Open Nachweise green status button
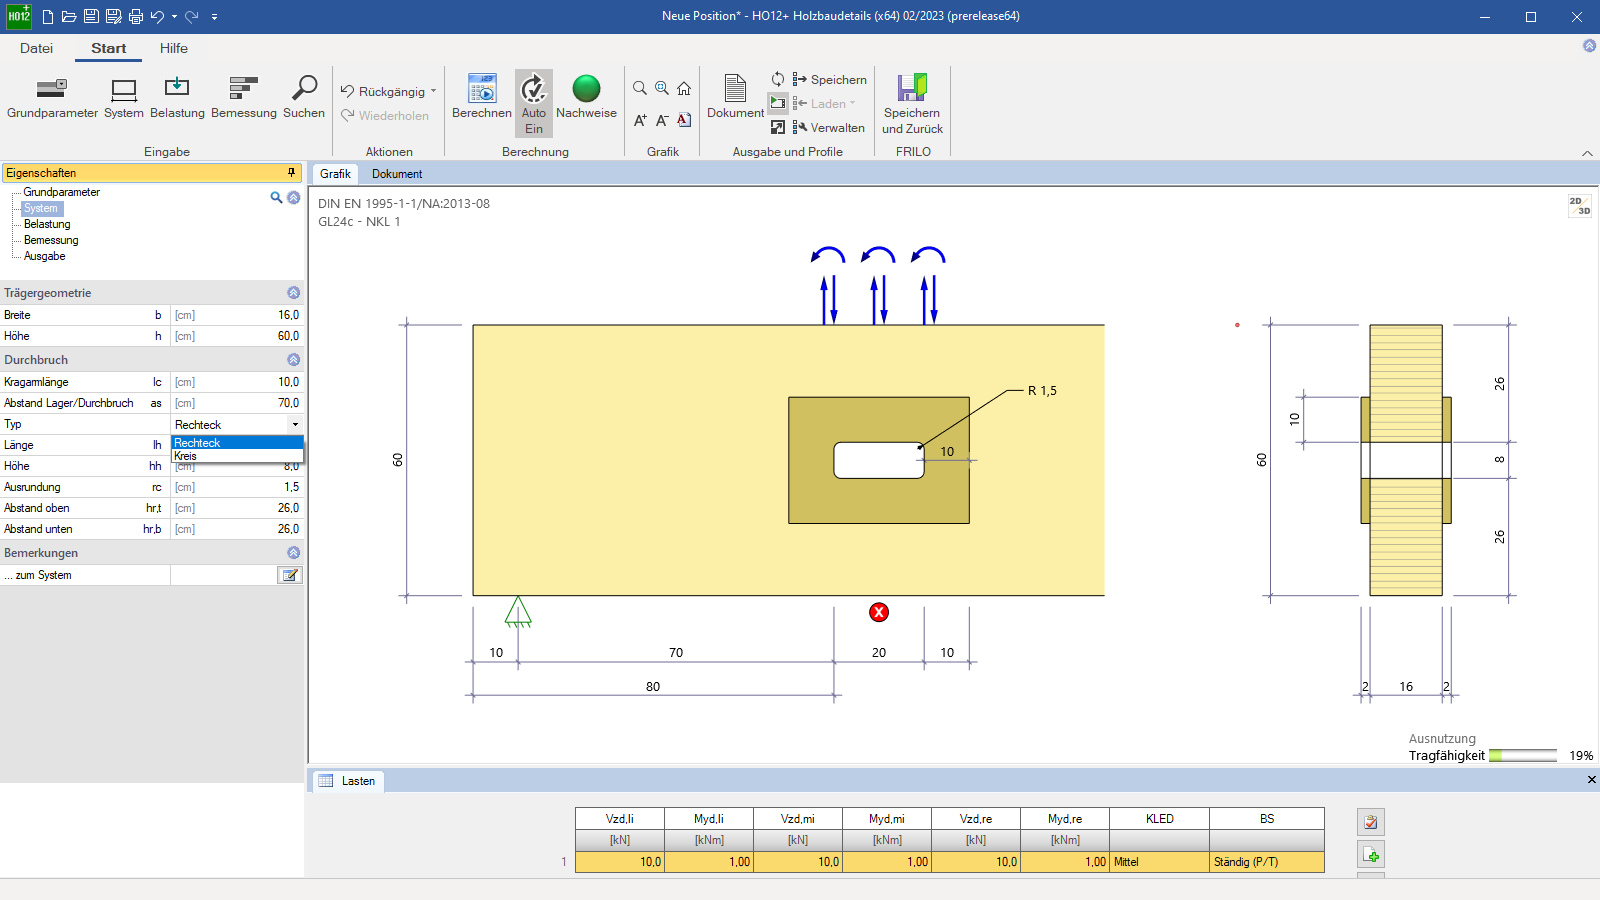 click(x=586, y=98)
